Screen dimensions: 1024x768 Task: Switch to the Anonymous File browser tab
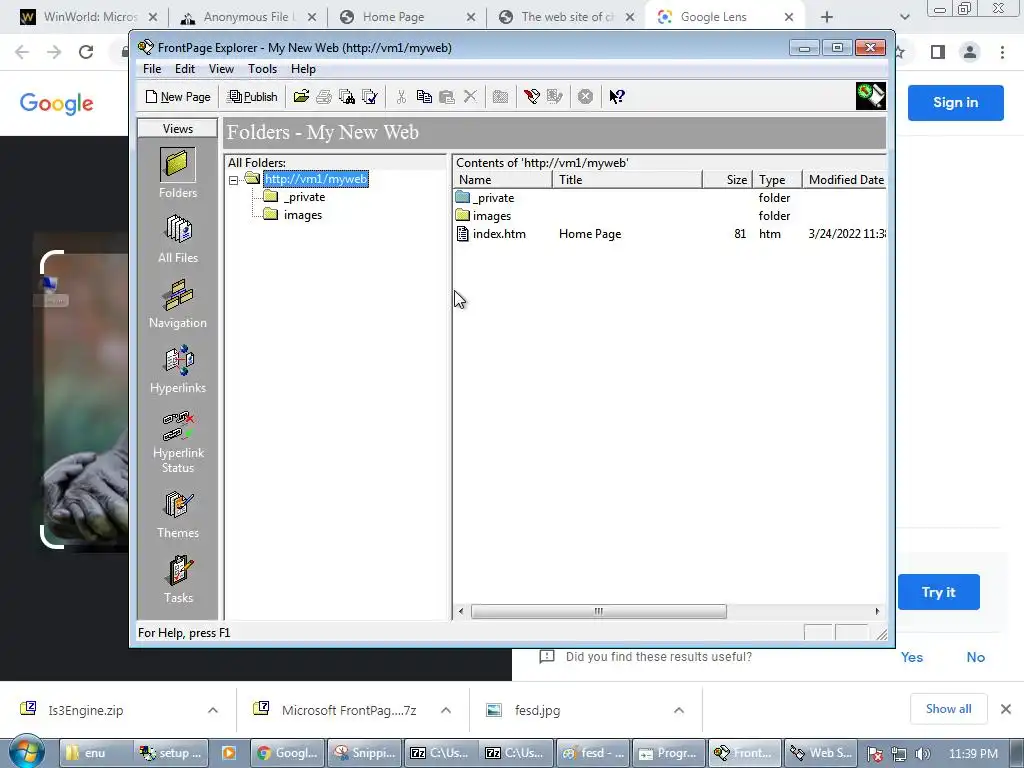(x=246, y=17)
